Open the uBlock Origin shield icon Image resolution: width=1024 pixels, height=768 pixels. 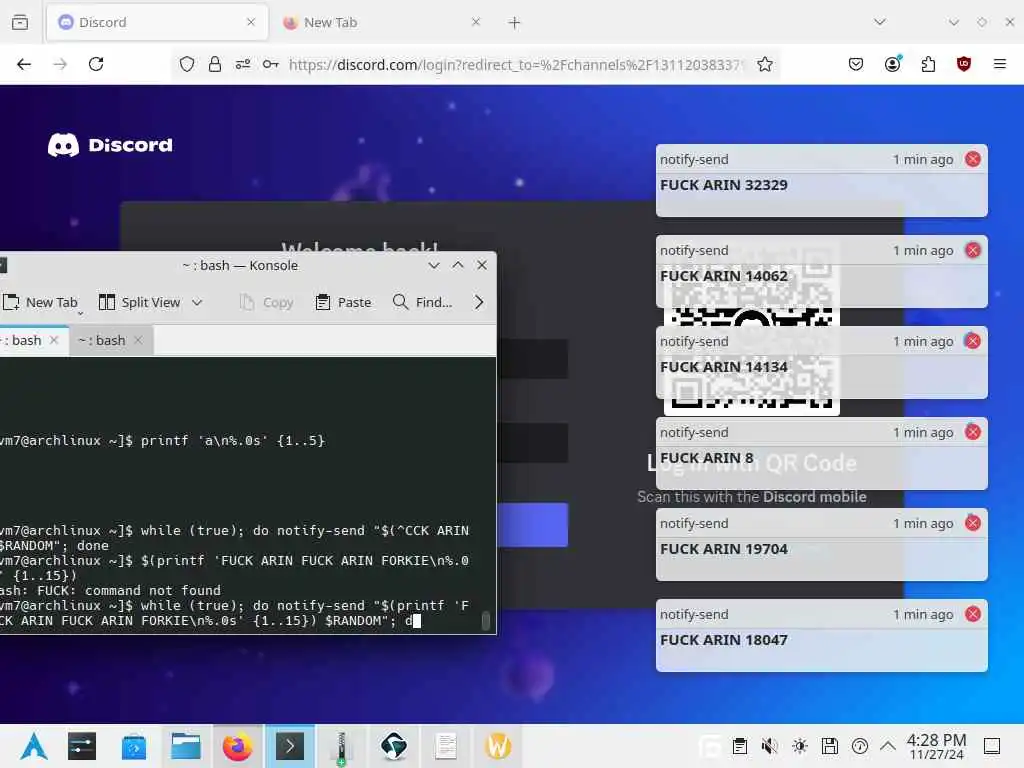[x=963, y=64]
